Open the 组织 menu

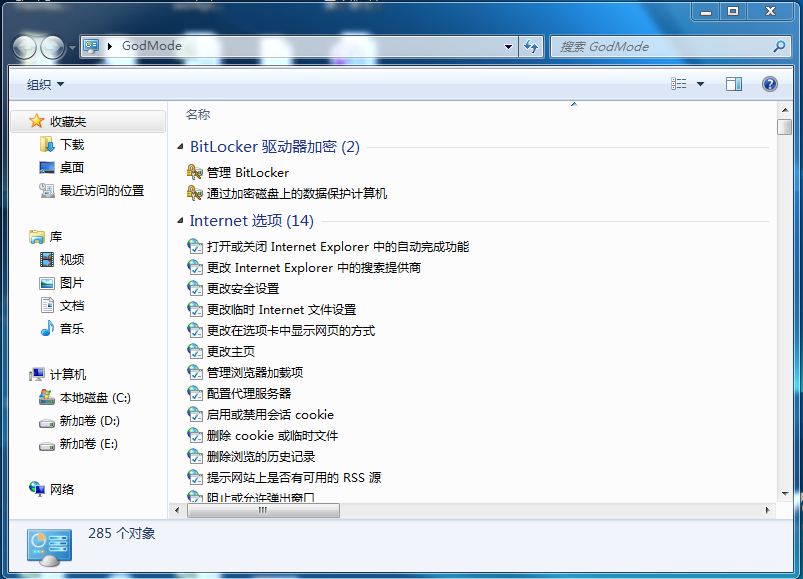[x=46, y=84]
